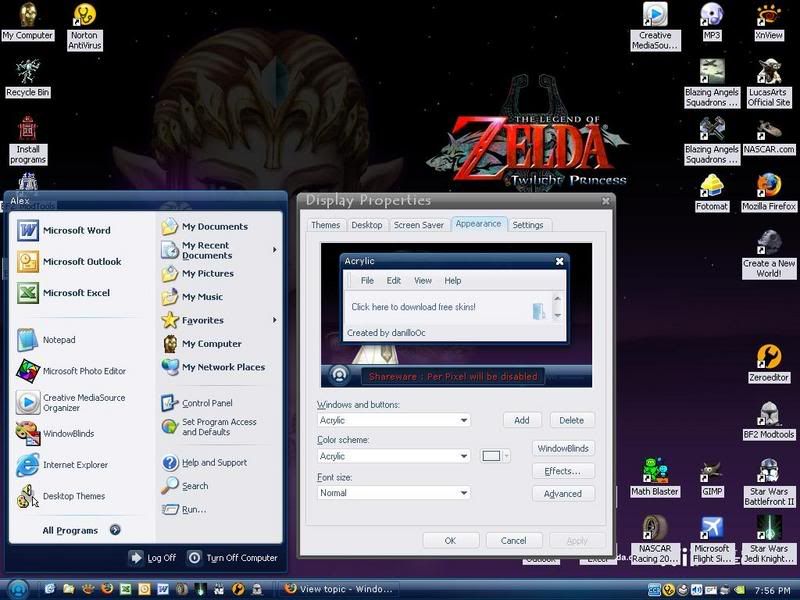Viewport: 800px width, 600px height.
Task: Open File menu in Acrylic preview
Action: tap(367, 281)
